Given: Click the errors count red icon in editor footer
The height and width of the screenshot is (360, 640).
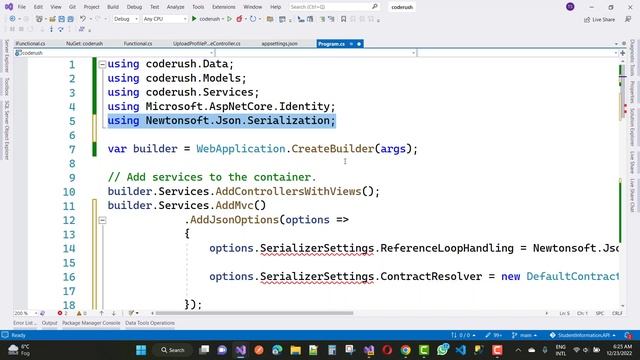Looking at the screenshot, I should click(x=60, y=313).
